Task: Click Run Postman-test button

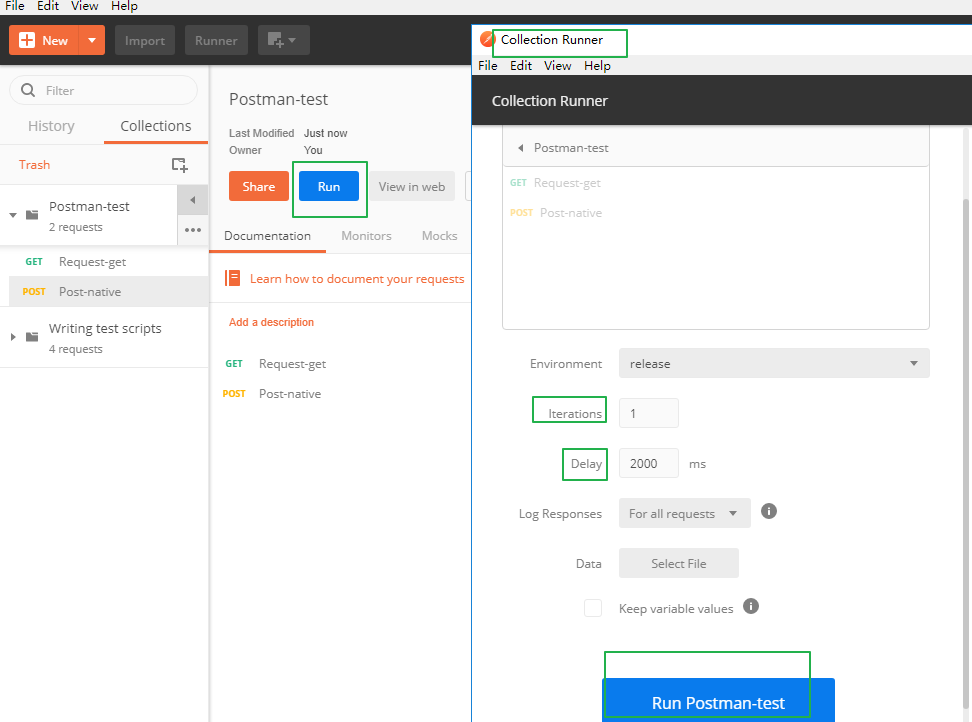Action: 718,701
